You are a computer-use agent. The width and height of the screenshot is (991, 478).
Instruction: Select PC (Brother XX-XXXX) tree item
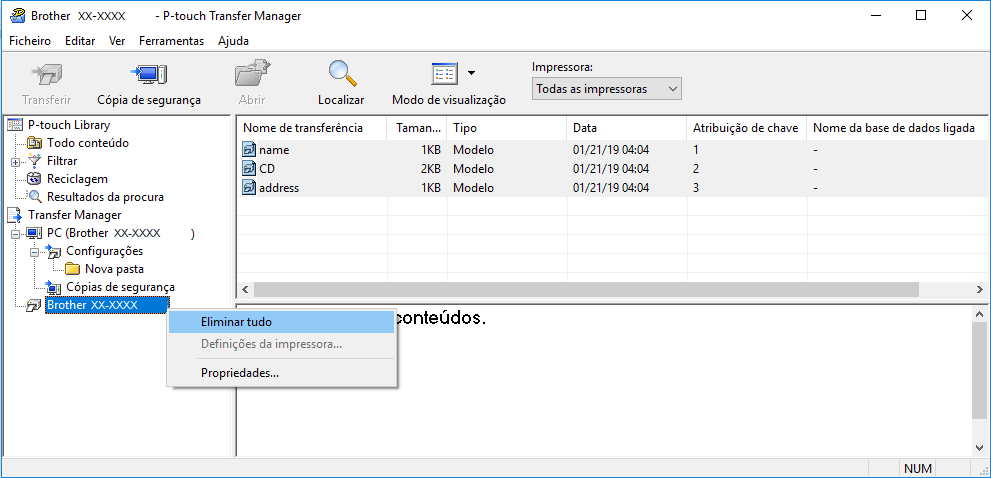pyautogui.click(x=120, y=233)
